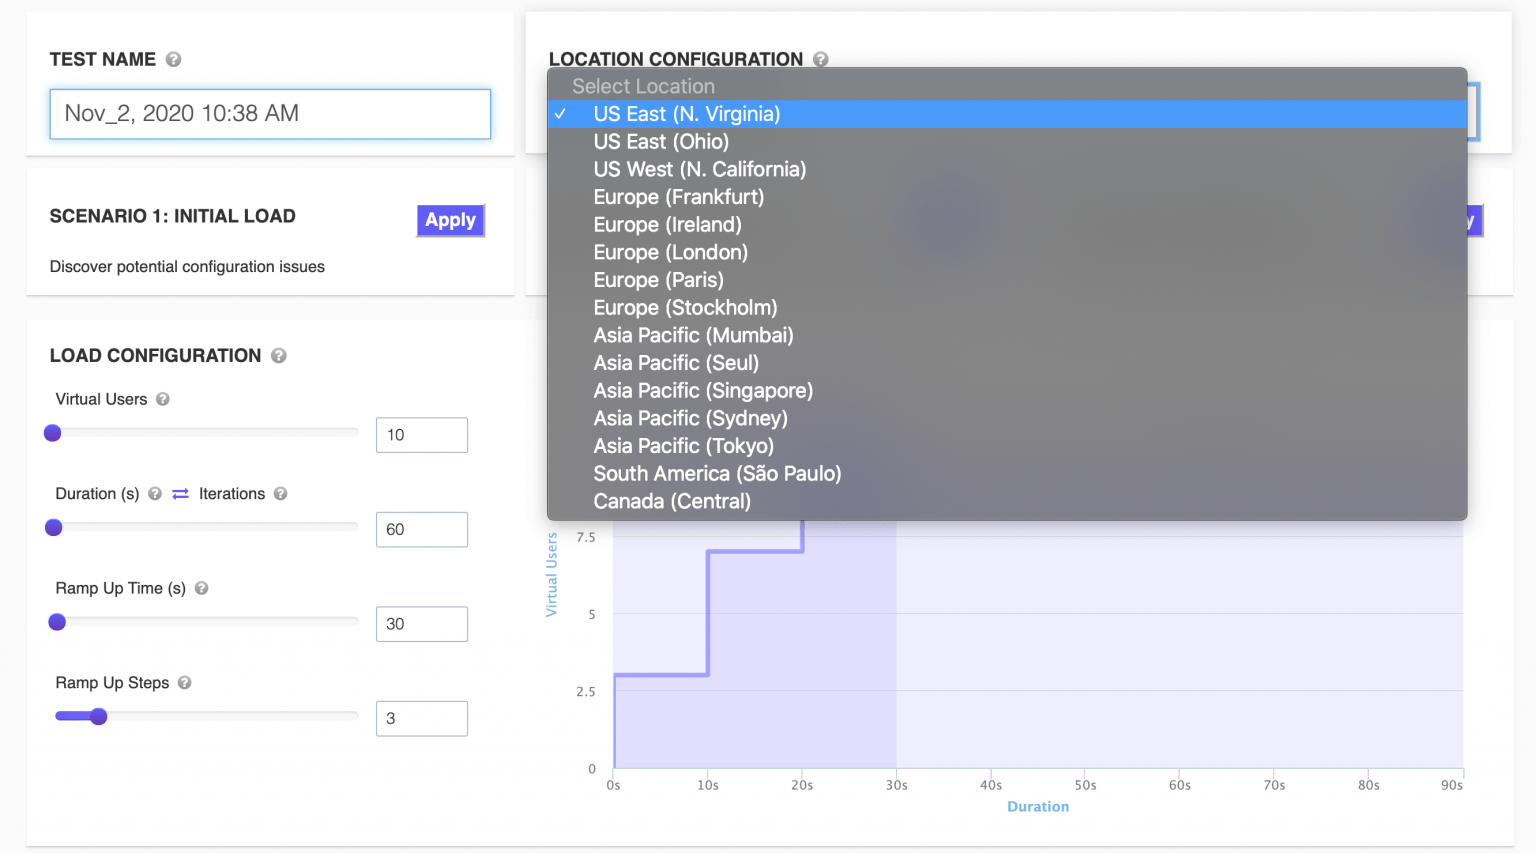Select Canada (Central) entry

[x=672, y=502]
